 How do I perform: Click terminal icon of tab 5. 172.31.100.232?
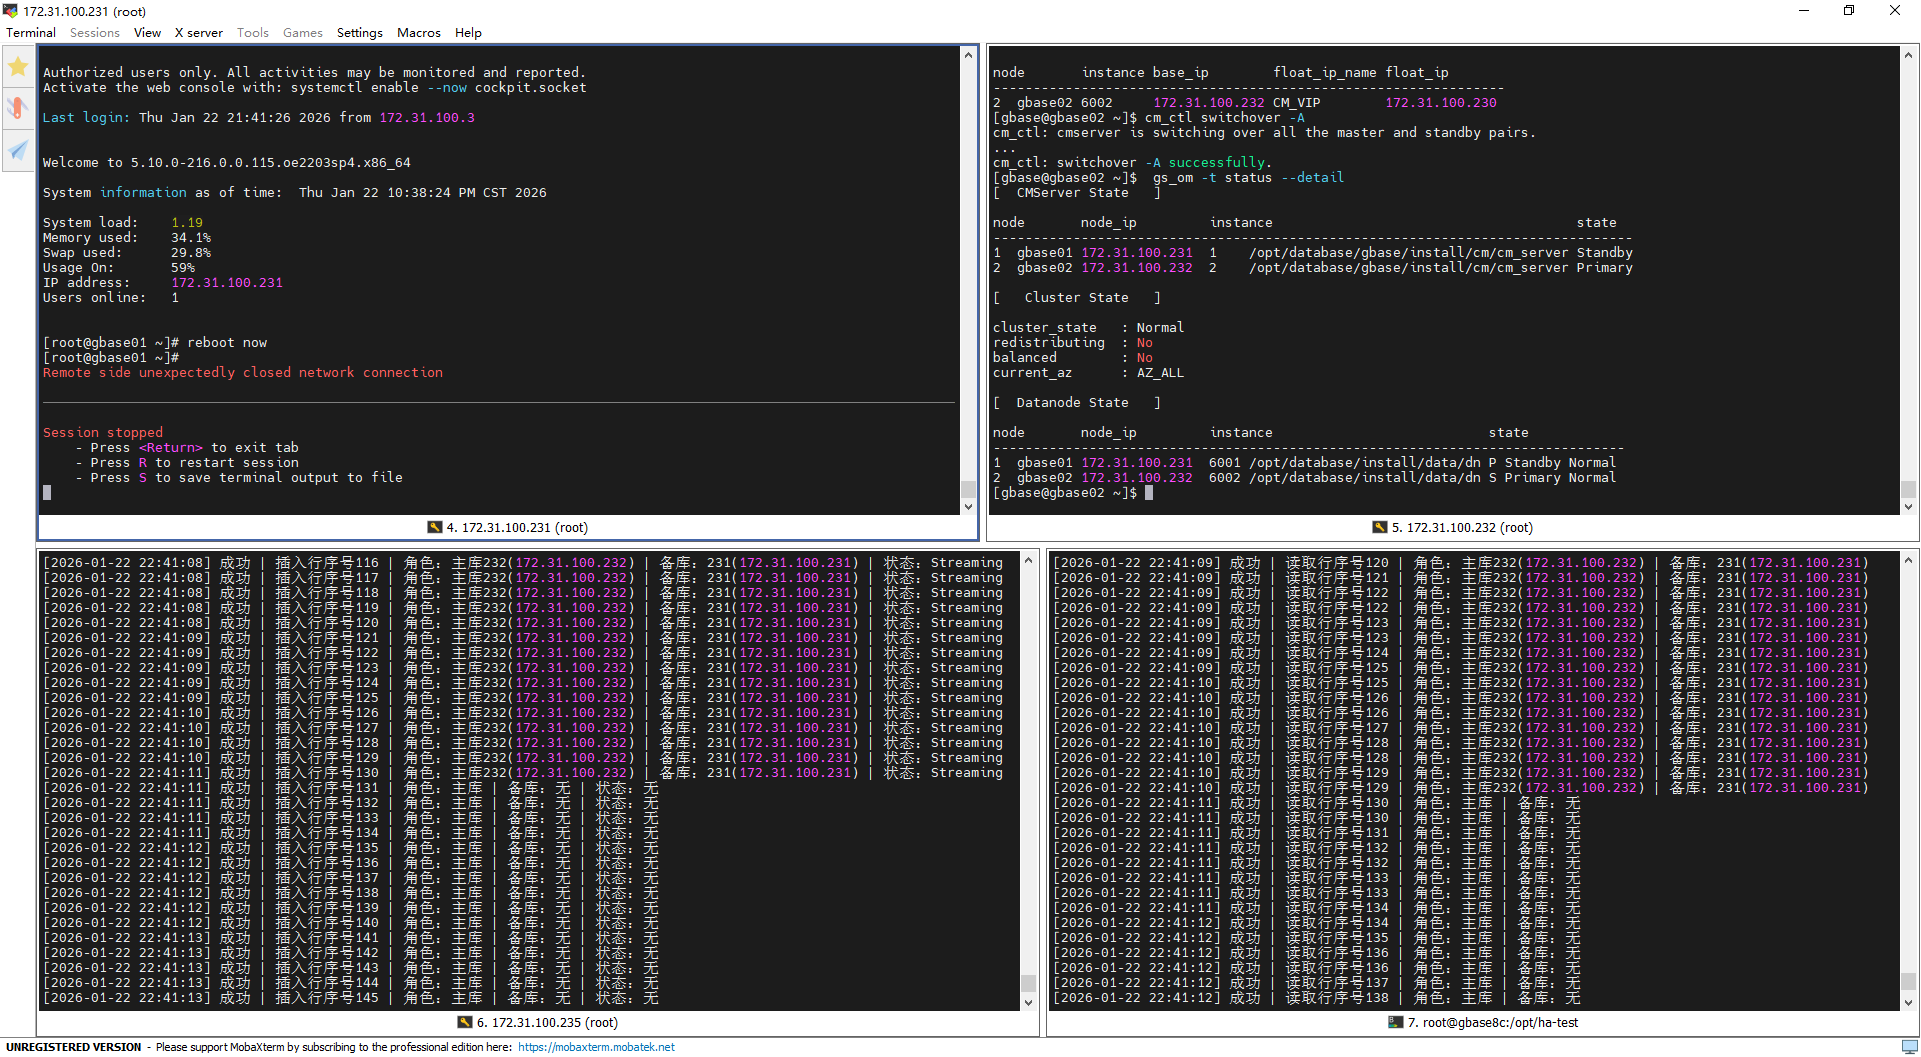point(1380,527)
